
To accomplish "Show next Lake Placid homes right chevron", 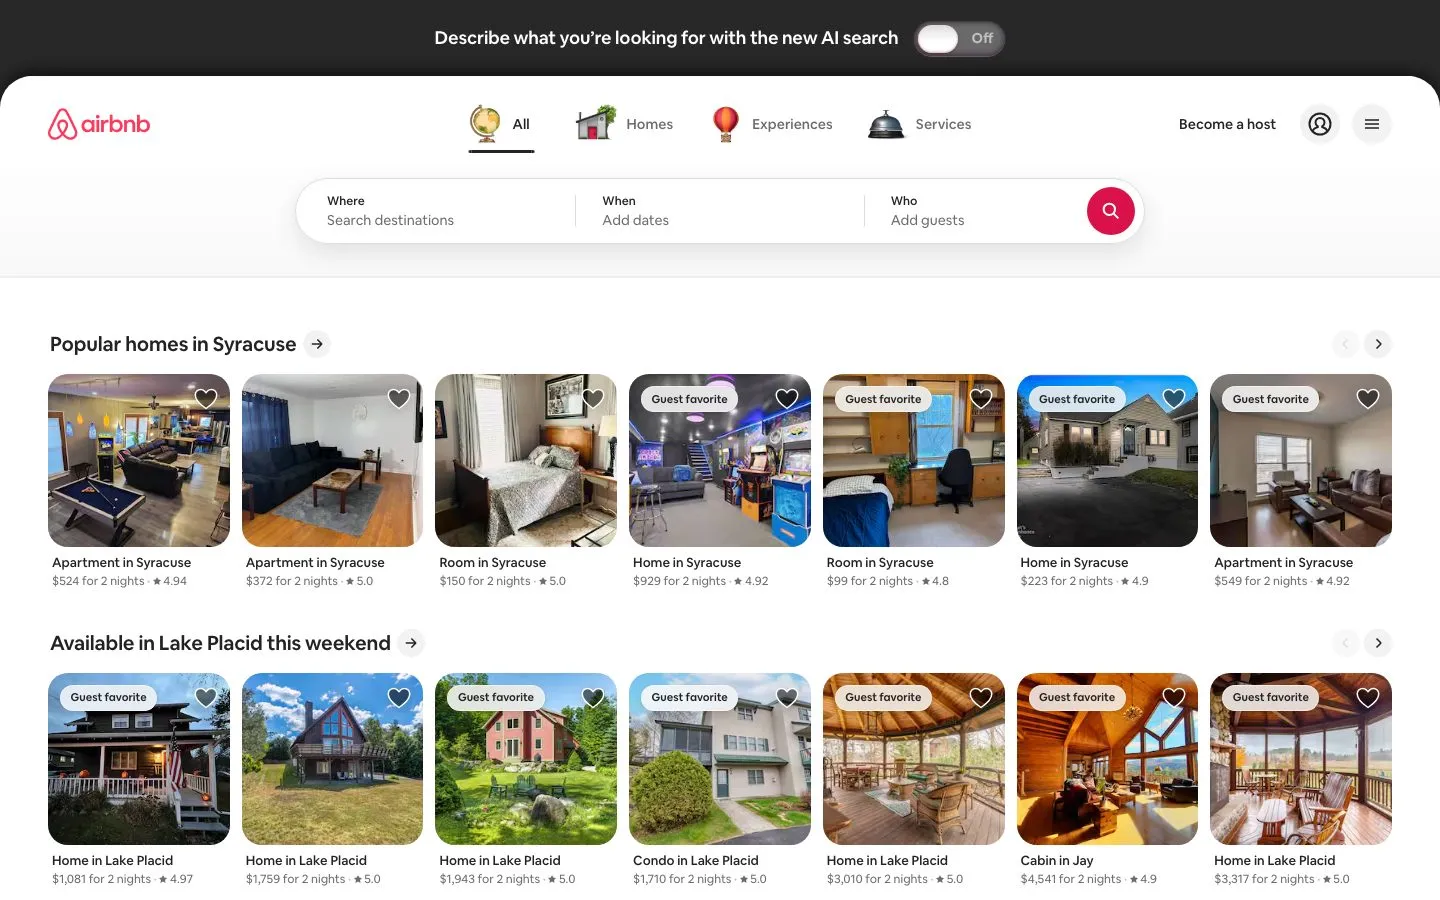I will pyautogui.click(x=1378, y=643).
